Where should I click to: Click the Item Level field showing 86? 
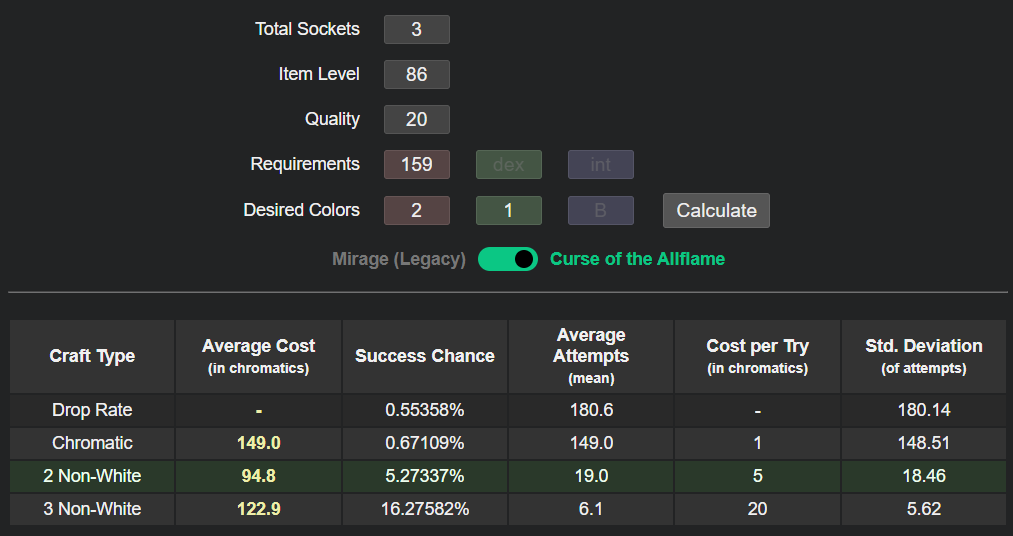point(417,74)
